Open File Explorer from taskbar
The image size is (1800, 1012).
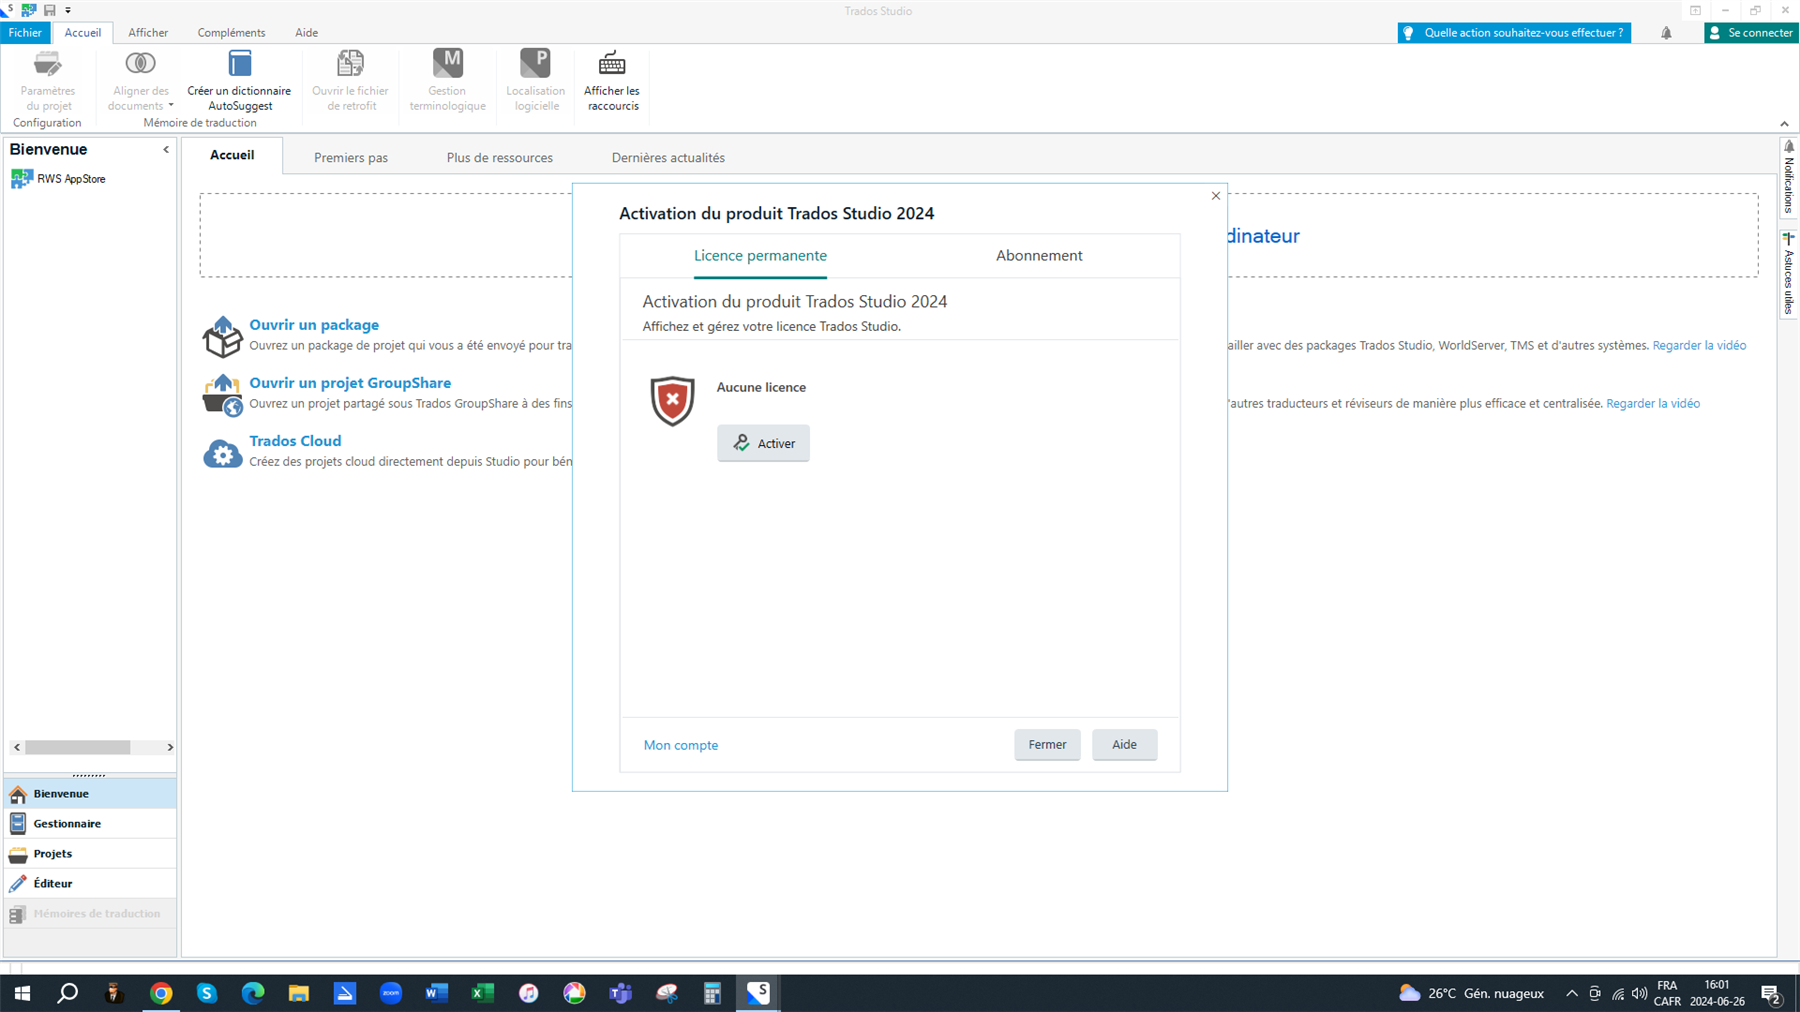[299, 993]
